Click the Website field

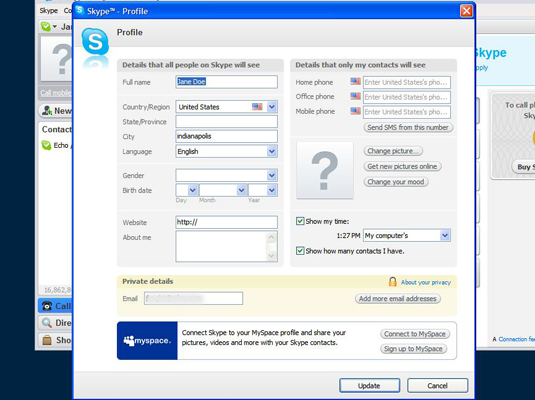coord(227,222)
